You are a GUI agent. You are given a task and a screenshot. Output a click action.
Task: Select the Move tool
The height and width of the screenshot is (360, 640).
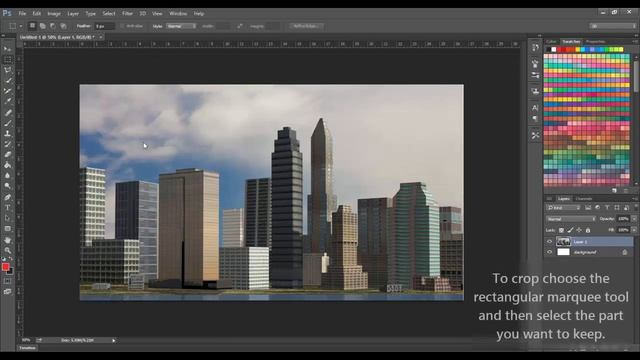[7, 49]
